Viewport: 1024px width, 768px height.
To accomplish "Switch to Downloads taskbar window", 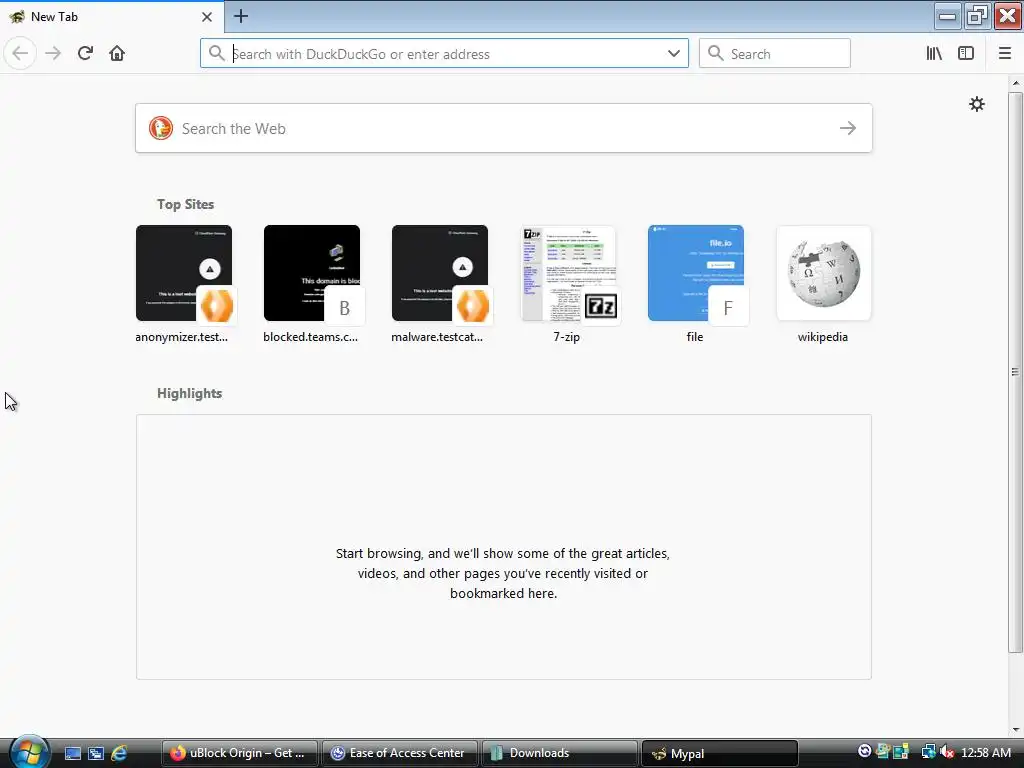I will (560, 753).
